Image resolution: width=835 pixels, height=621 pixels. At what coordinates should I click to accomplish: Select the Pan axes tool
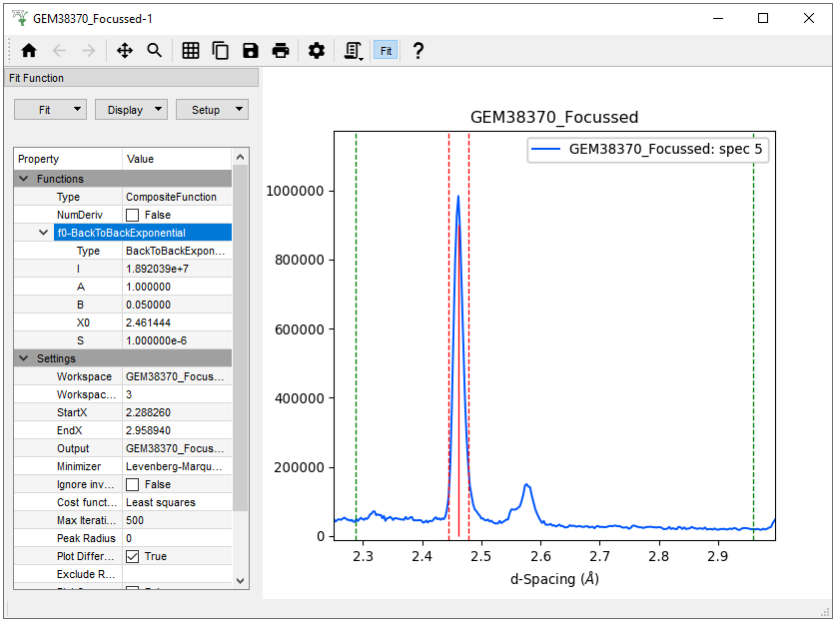[x=125, y=51]
